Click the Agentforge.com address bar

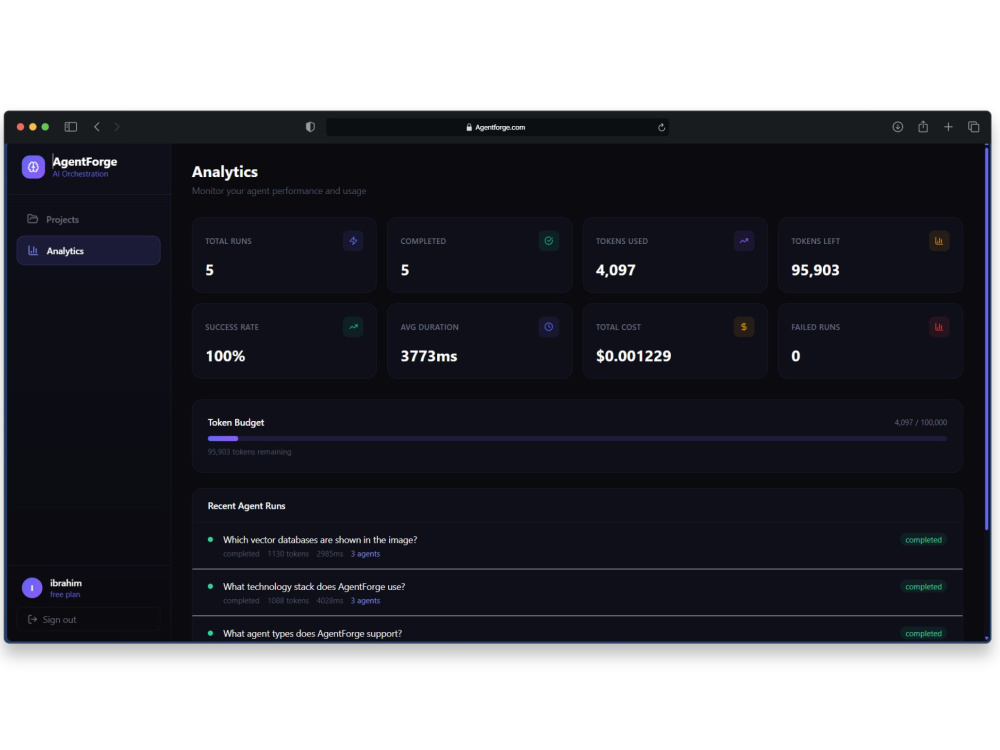[x=497, y=128]
